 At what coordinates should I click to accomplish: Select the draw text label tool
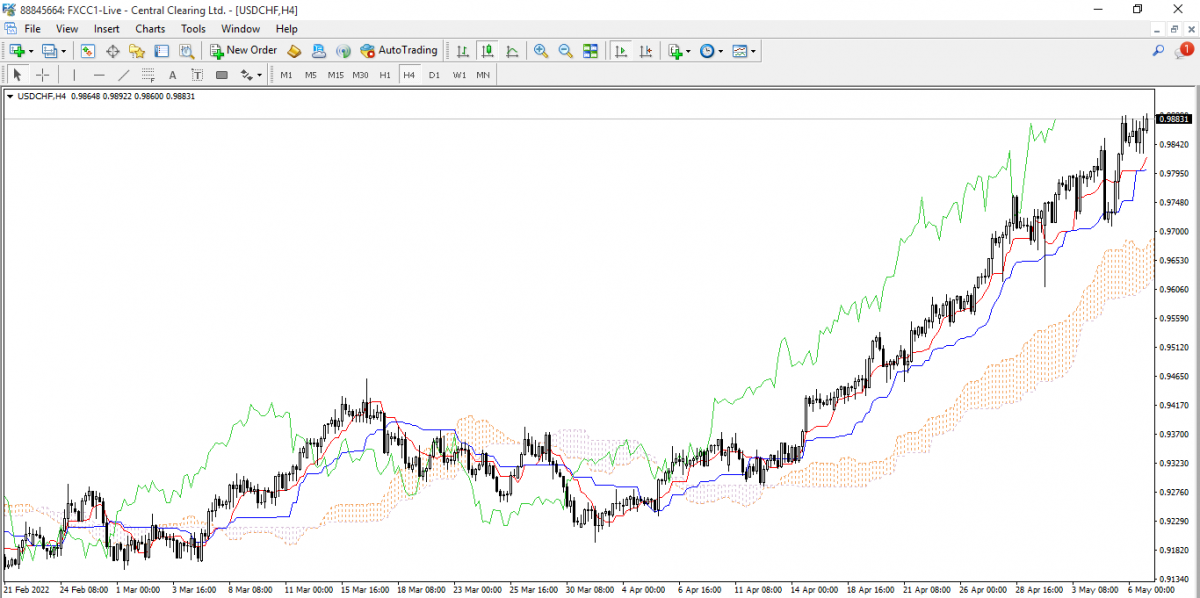coord(197,75)
